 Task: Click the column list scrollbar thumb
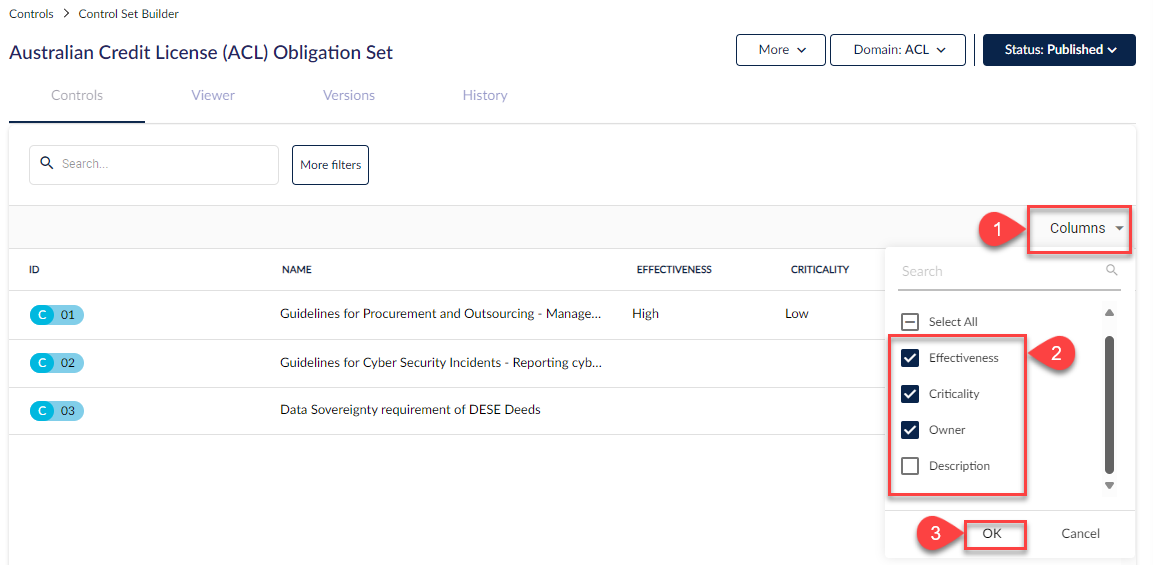point(1110,405)
